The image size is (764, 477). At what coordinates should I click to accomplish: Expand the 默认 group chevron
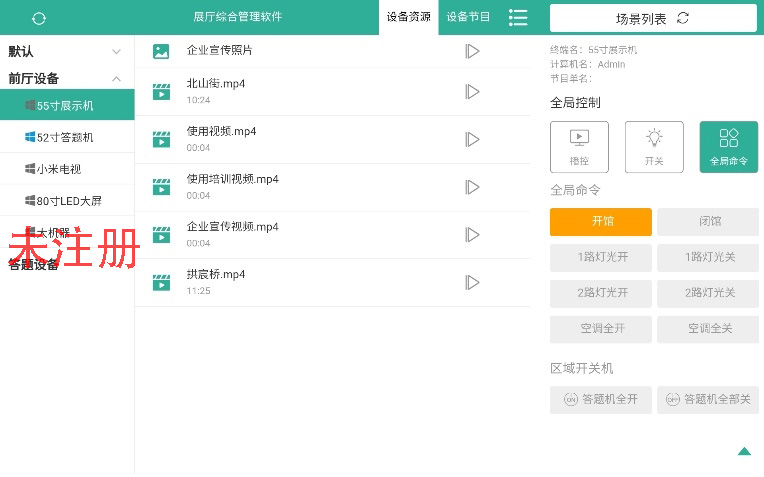116,52
